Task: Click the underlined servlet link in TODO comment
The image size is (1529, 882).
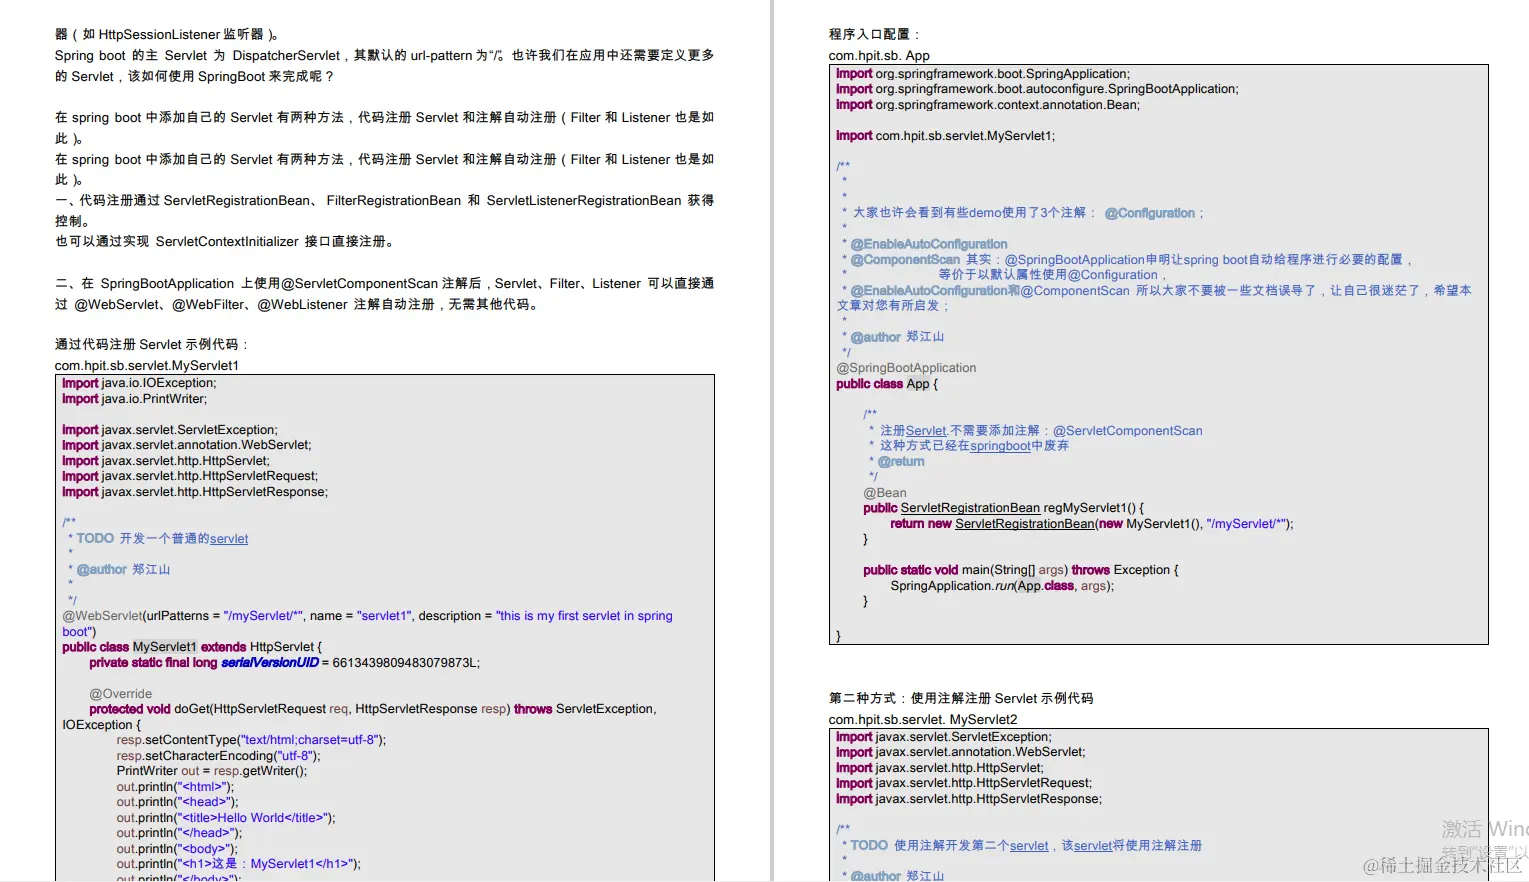Action: coord(229,538)
